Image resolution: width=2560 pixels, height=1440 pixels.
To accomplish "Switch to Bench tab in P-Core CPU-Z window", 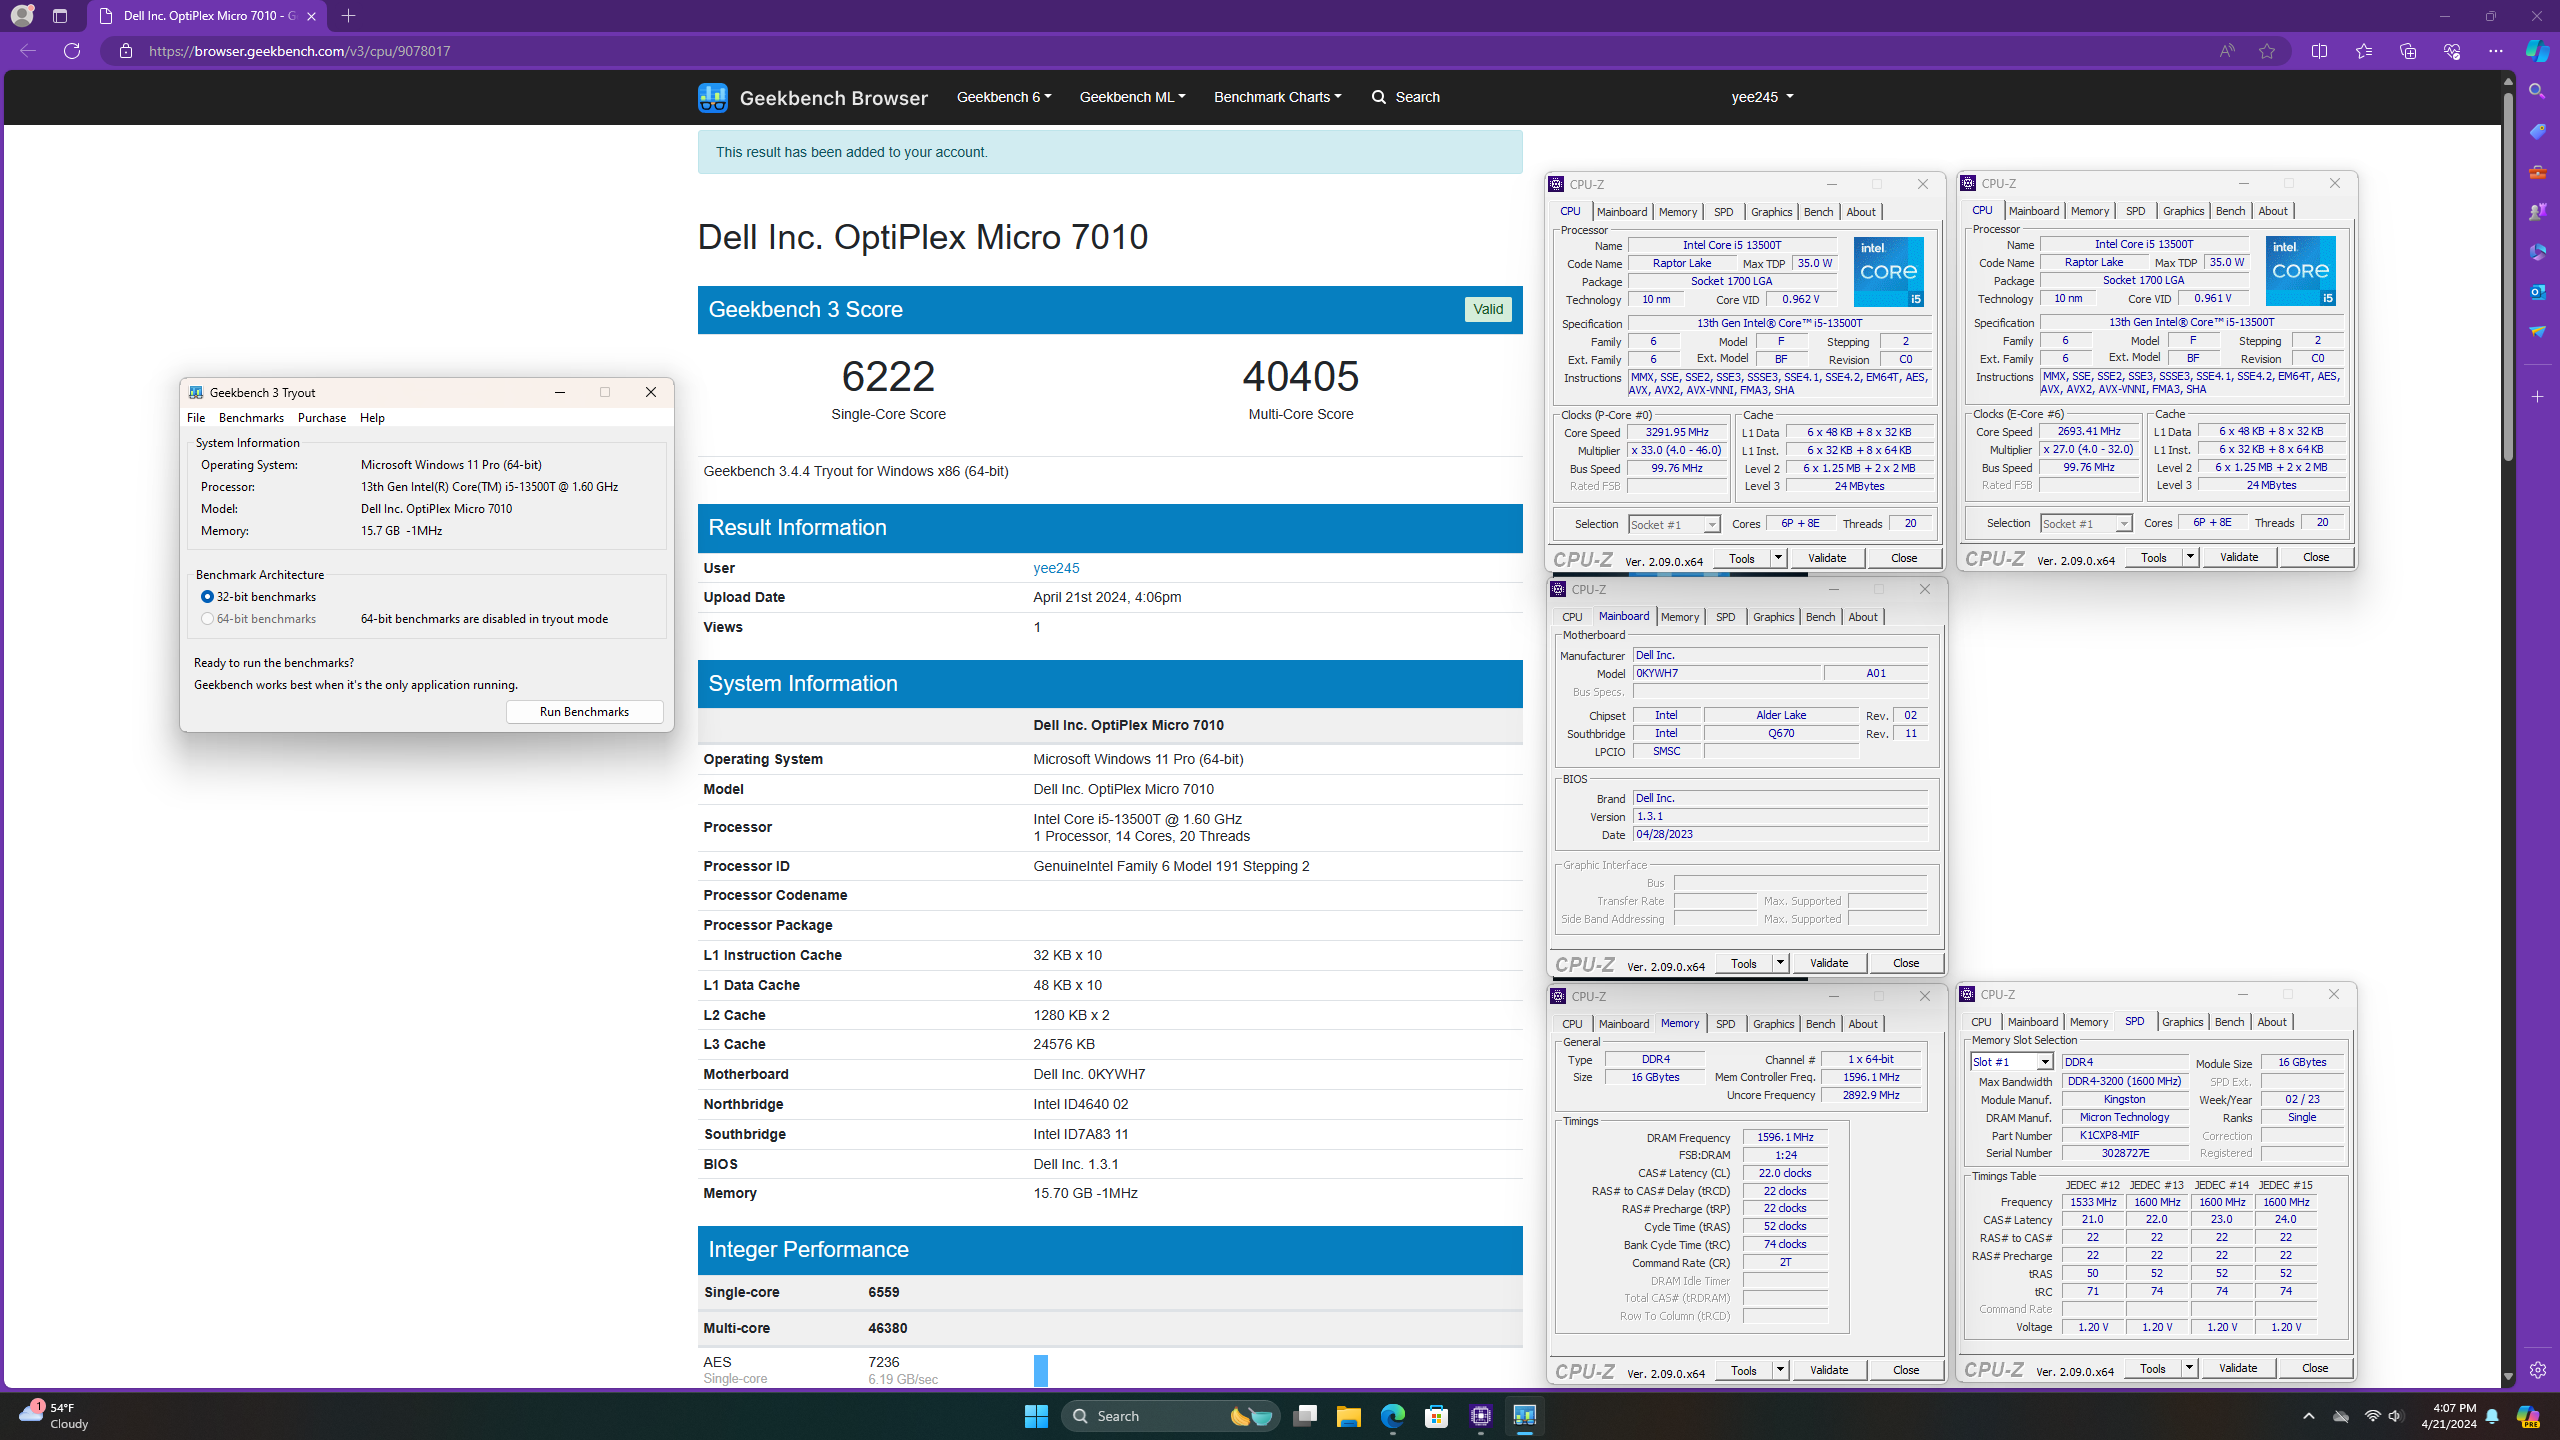I will [1818, 212].
